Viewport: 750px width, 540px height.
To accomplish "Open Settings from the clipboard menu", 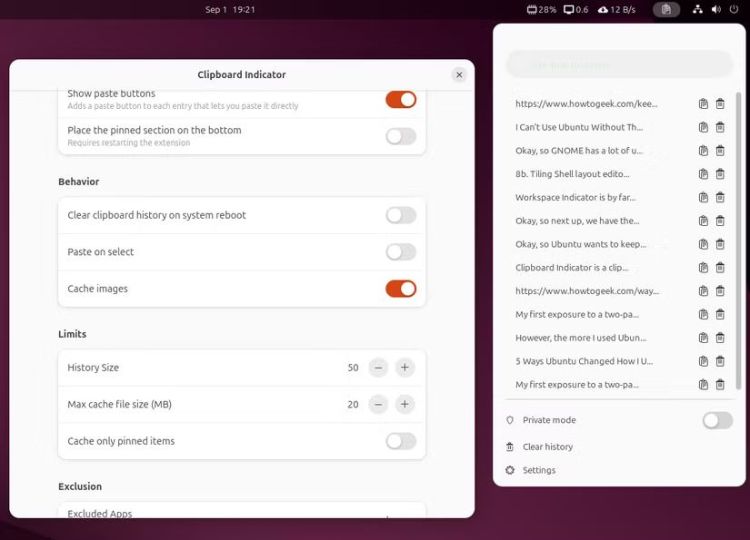I will 539,470.
